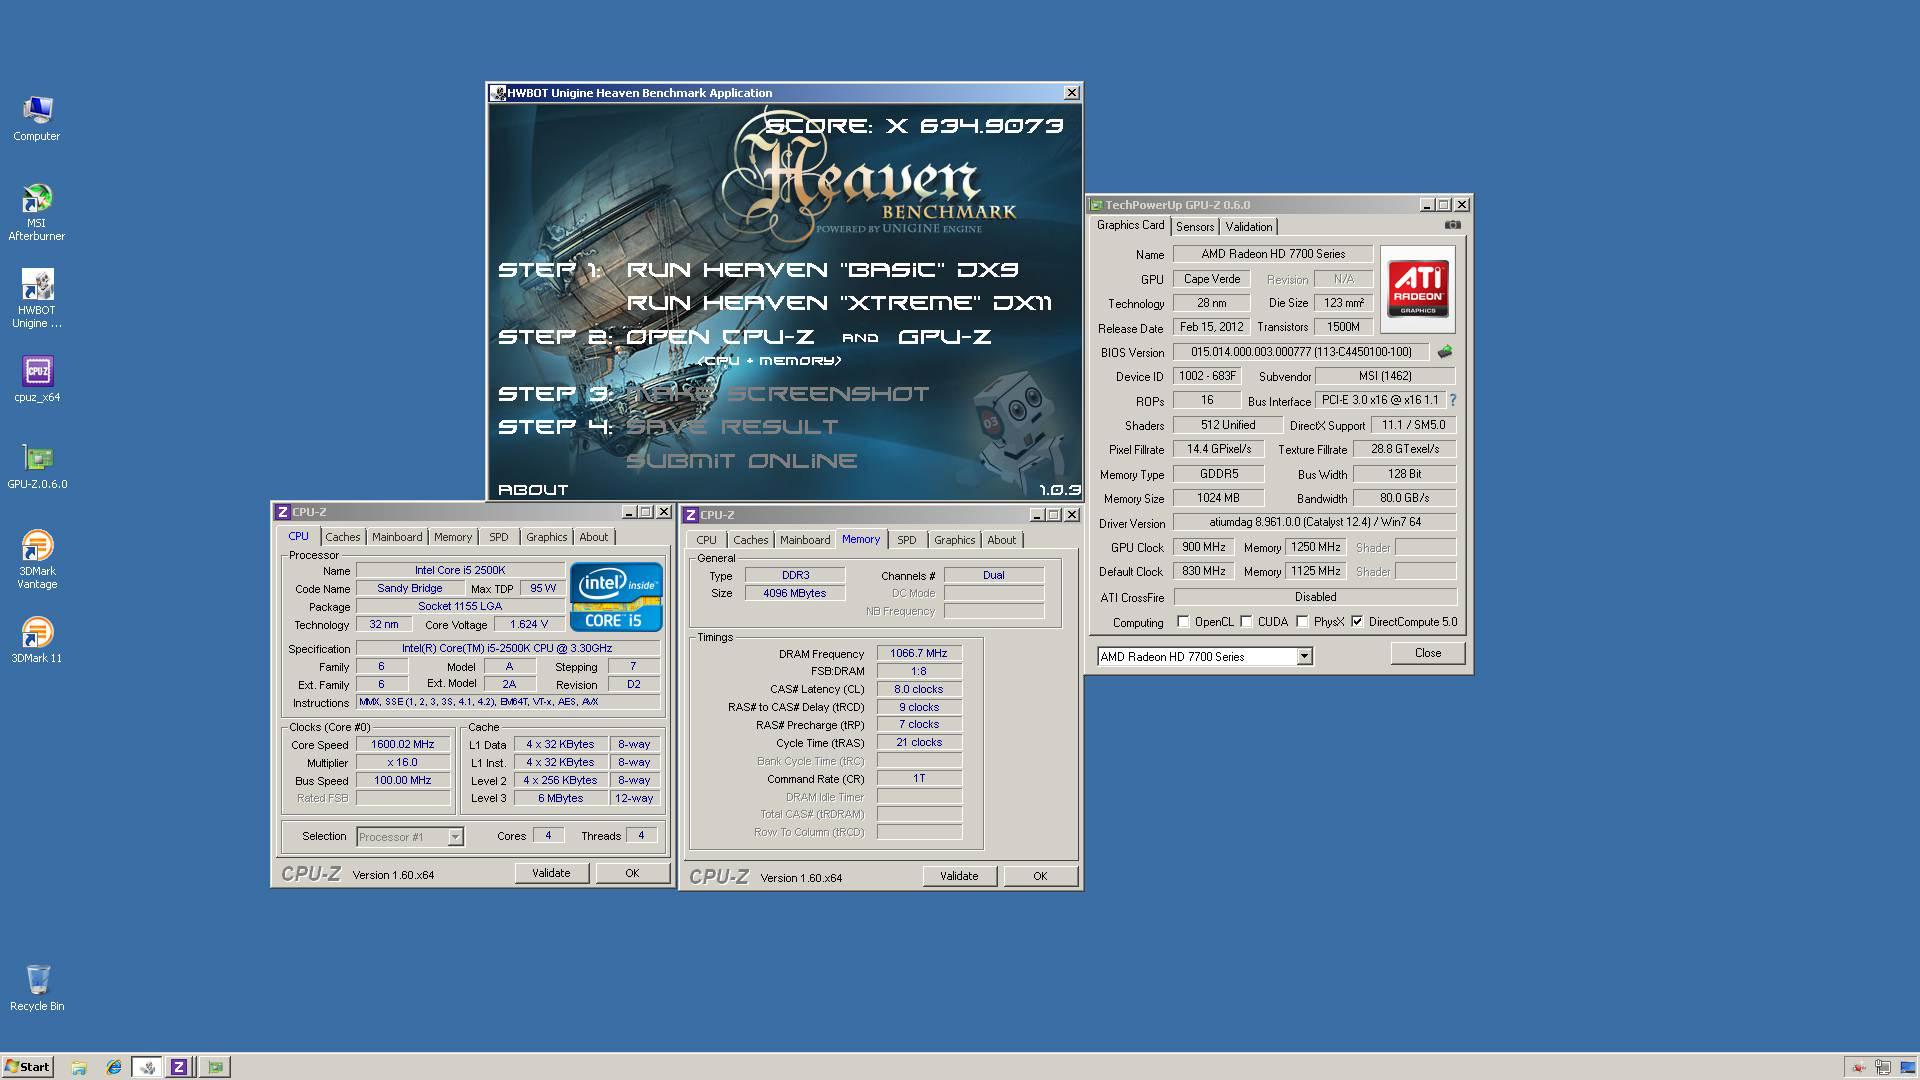Open Mainboard tab in left CPU-Z window
1920x1080 pixels.
[x=397, y=537]
